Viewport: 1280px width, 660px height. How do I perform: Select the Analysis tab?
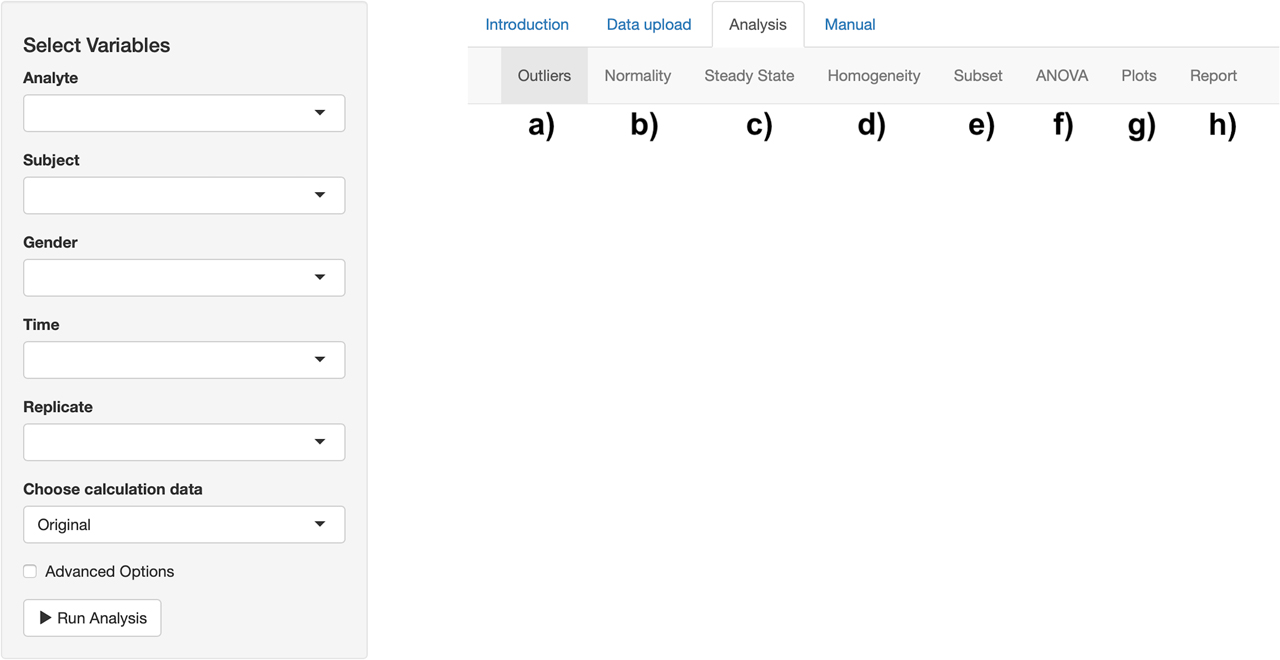point(757,24)
